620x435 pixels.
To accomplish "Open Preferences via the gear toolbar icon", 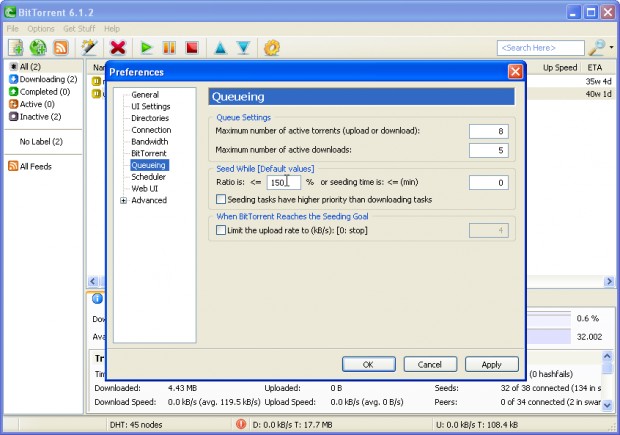I will 272,48.
